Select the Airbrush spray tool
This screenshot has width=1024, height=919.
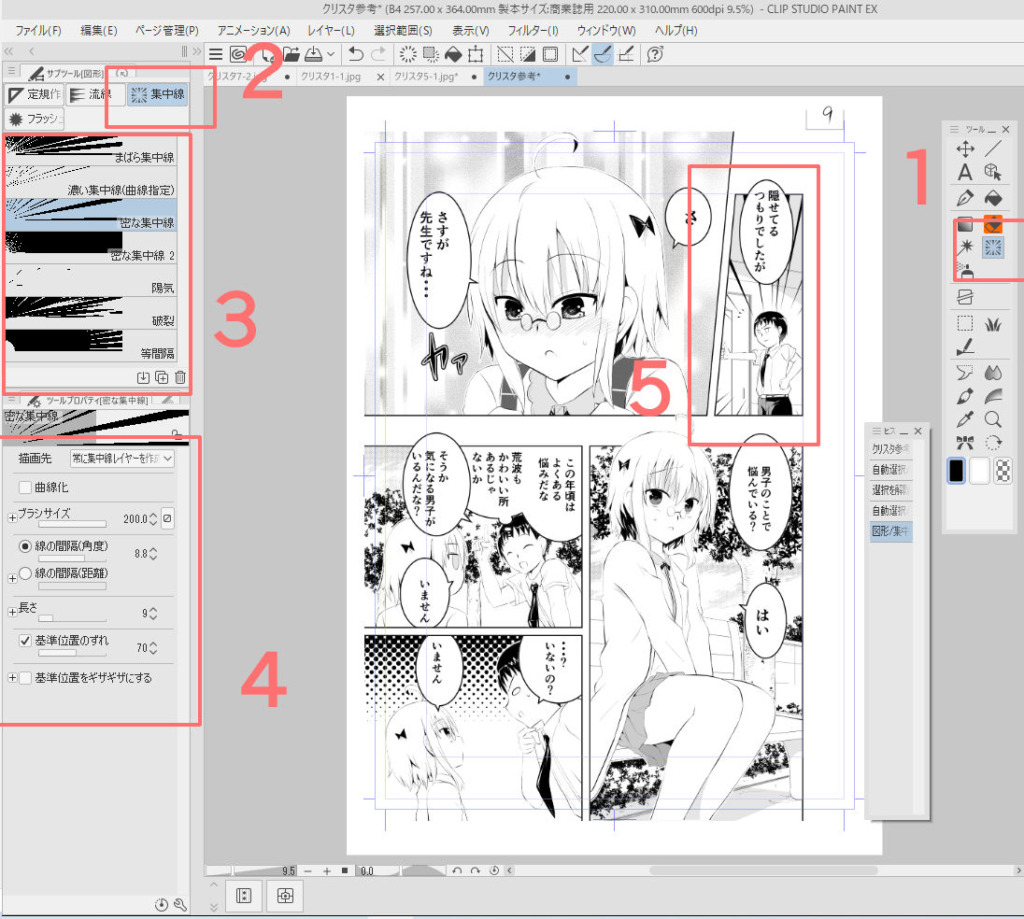pyautogui.click(x=965, y=270)
